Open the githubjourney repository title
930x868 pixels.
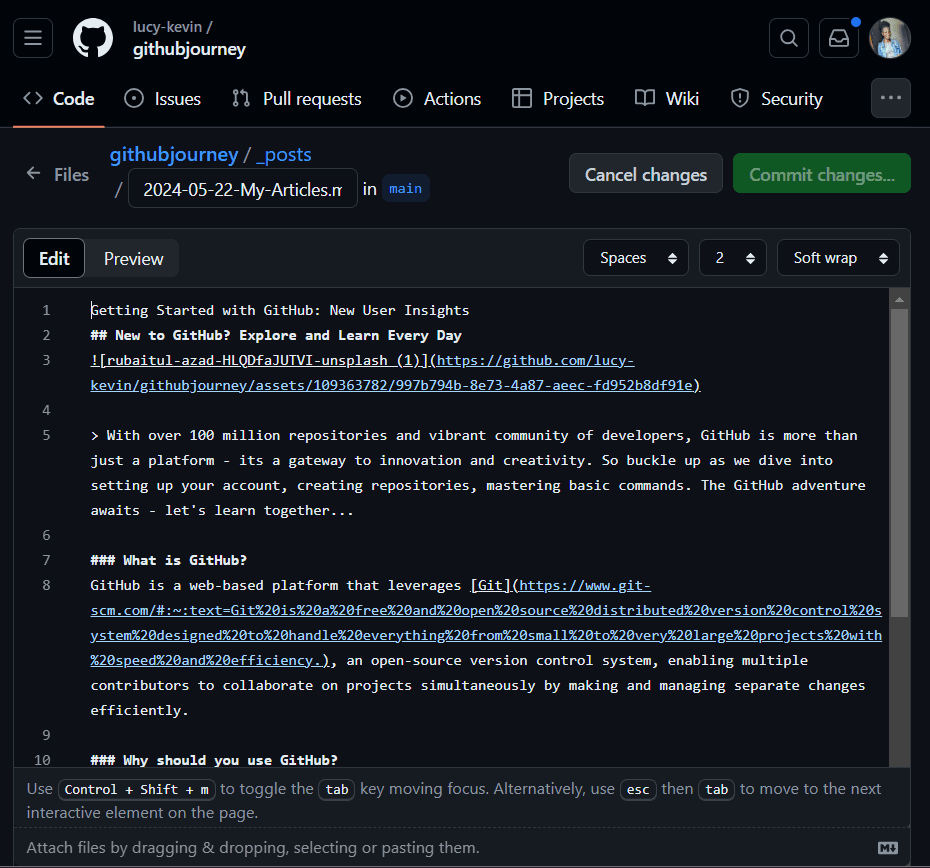tap(189, 49)
